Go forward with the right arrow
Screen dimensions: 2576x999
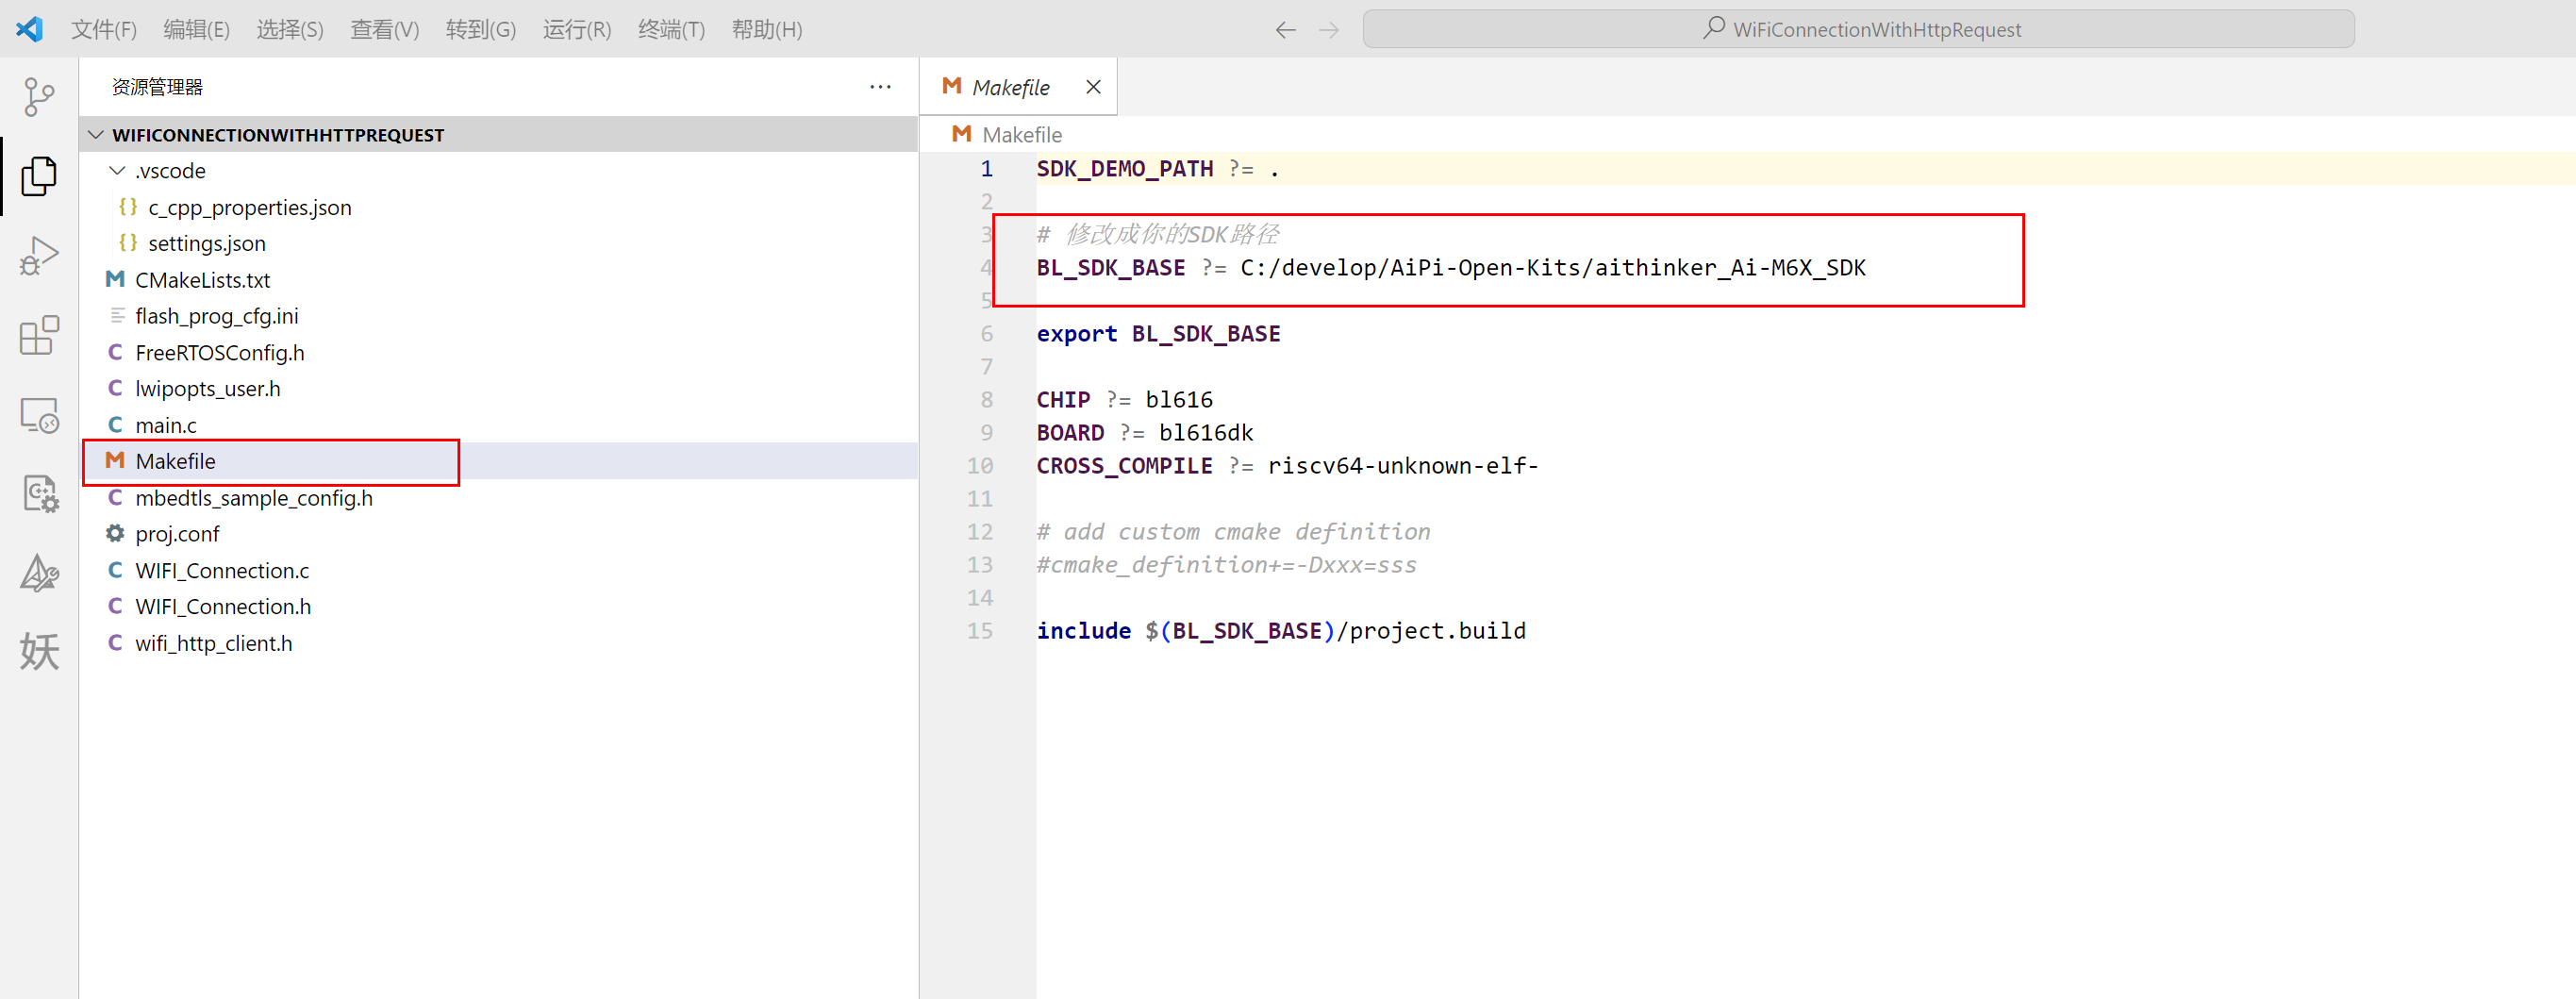[x=1328, y=30]
